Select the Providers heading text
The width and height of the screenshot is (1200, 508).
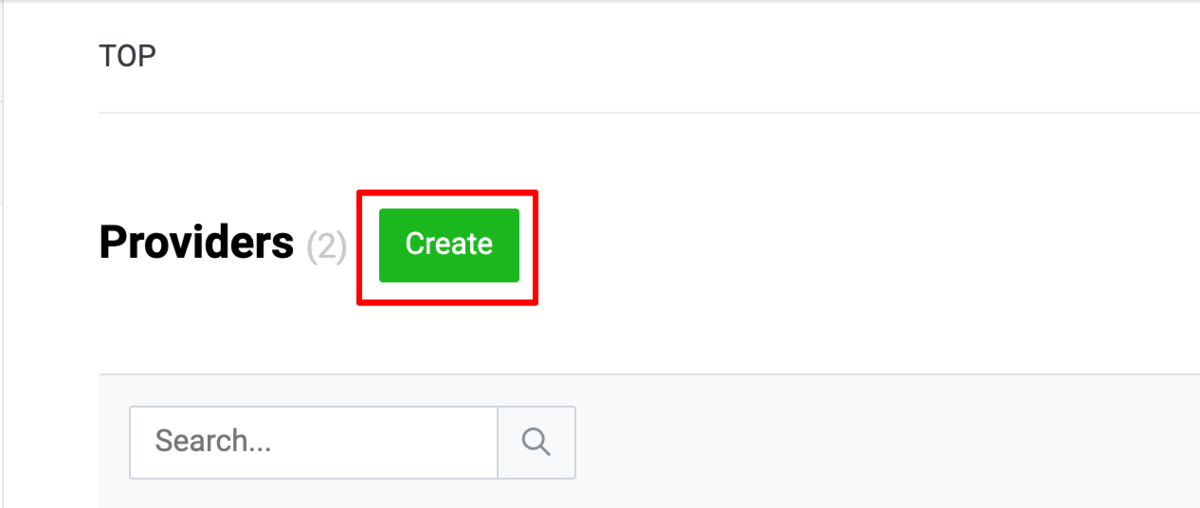pyautogui.click(x=196, y=243)
